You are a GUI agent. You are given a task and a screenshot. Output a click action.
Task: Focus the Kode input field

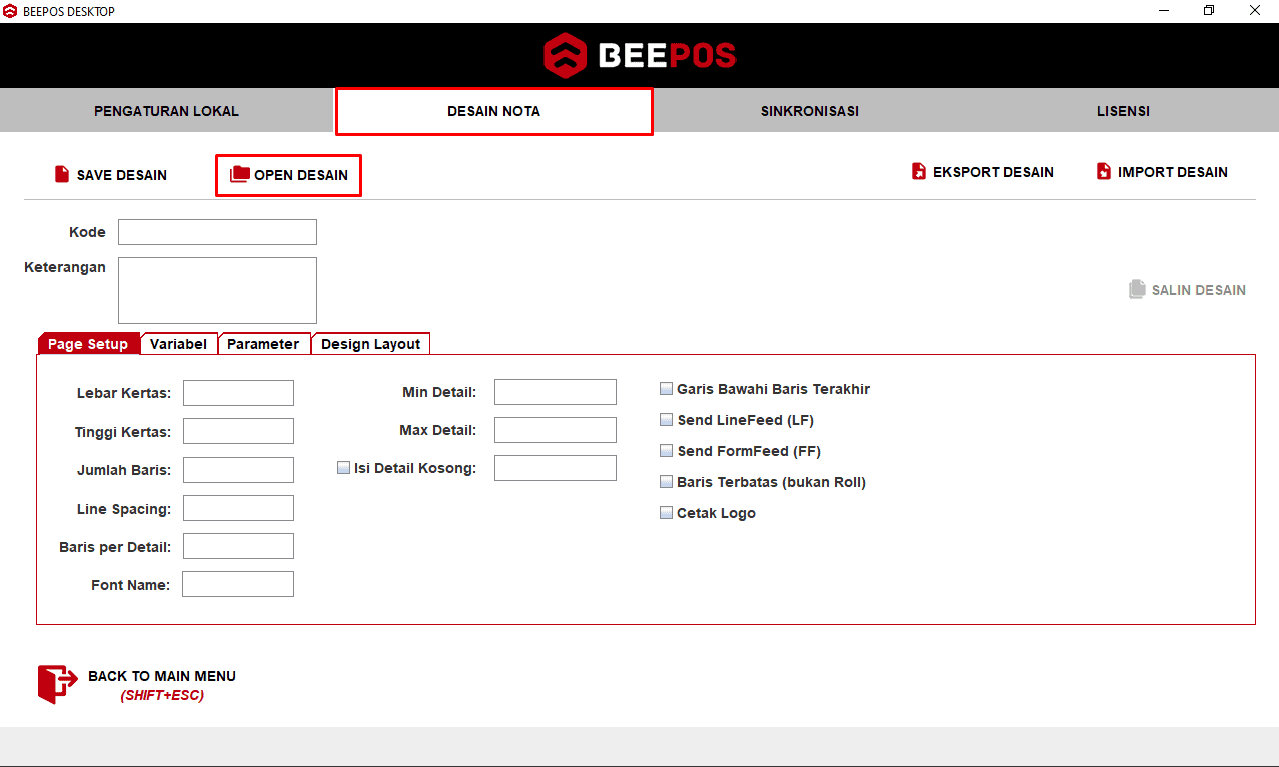(x=217, y=232)
